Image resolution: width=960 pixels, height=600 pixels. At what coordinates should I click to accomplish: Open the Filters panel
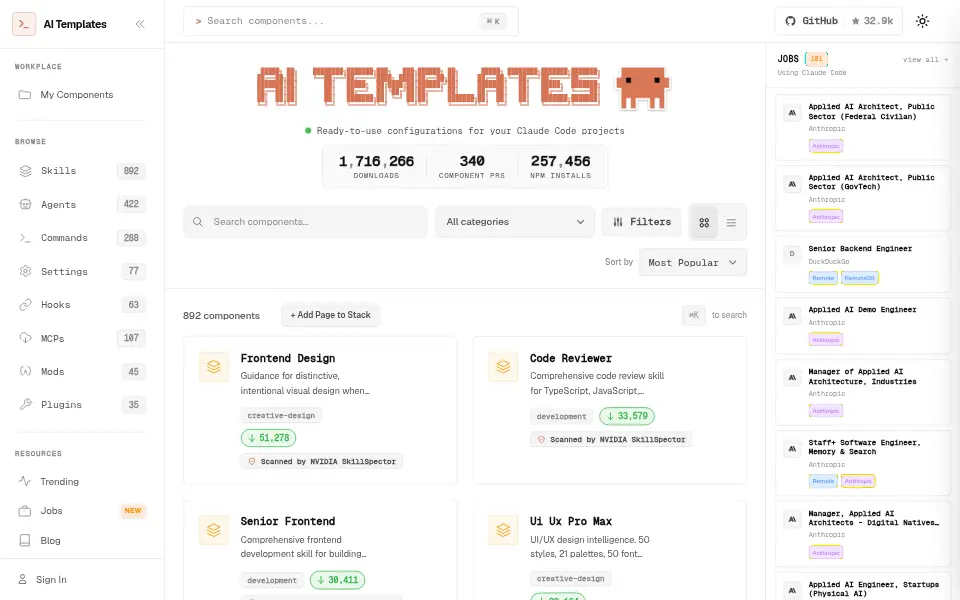tap(642, 222)
